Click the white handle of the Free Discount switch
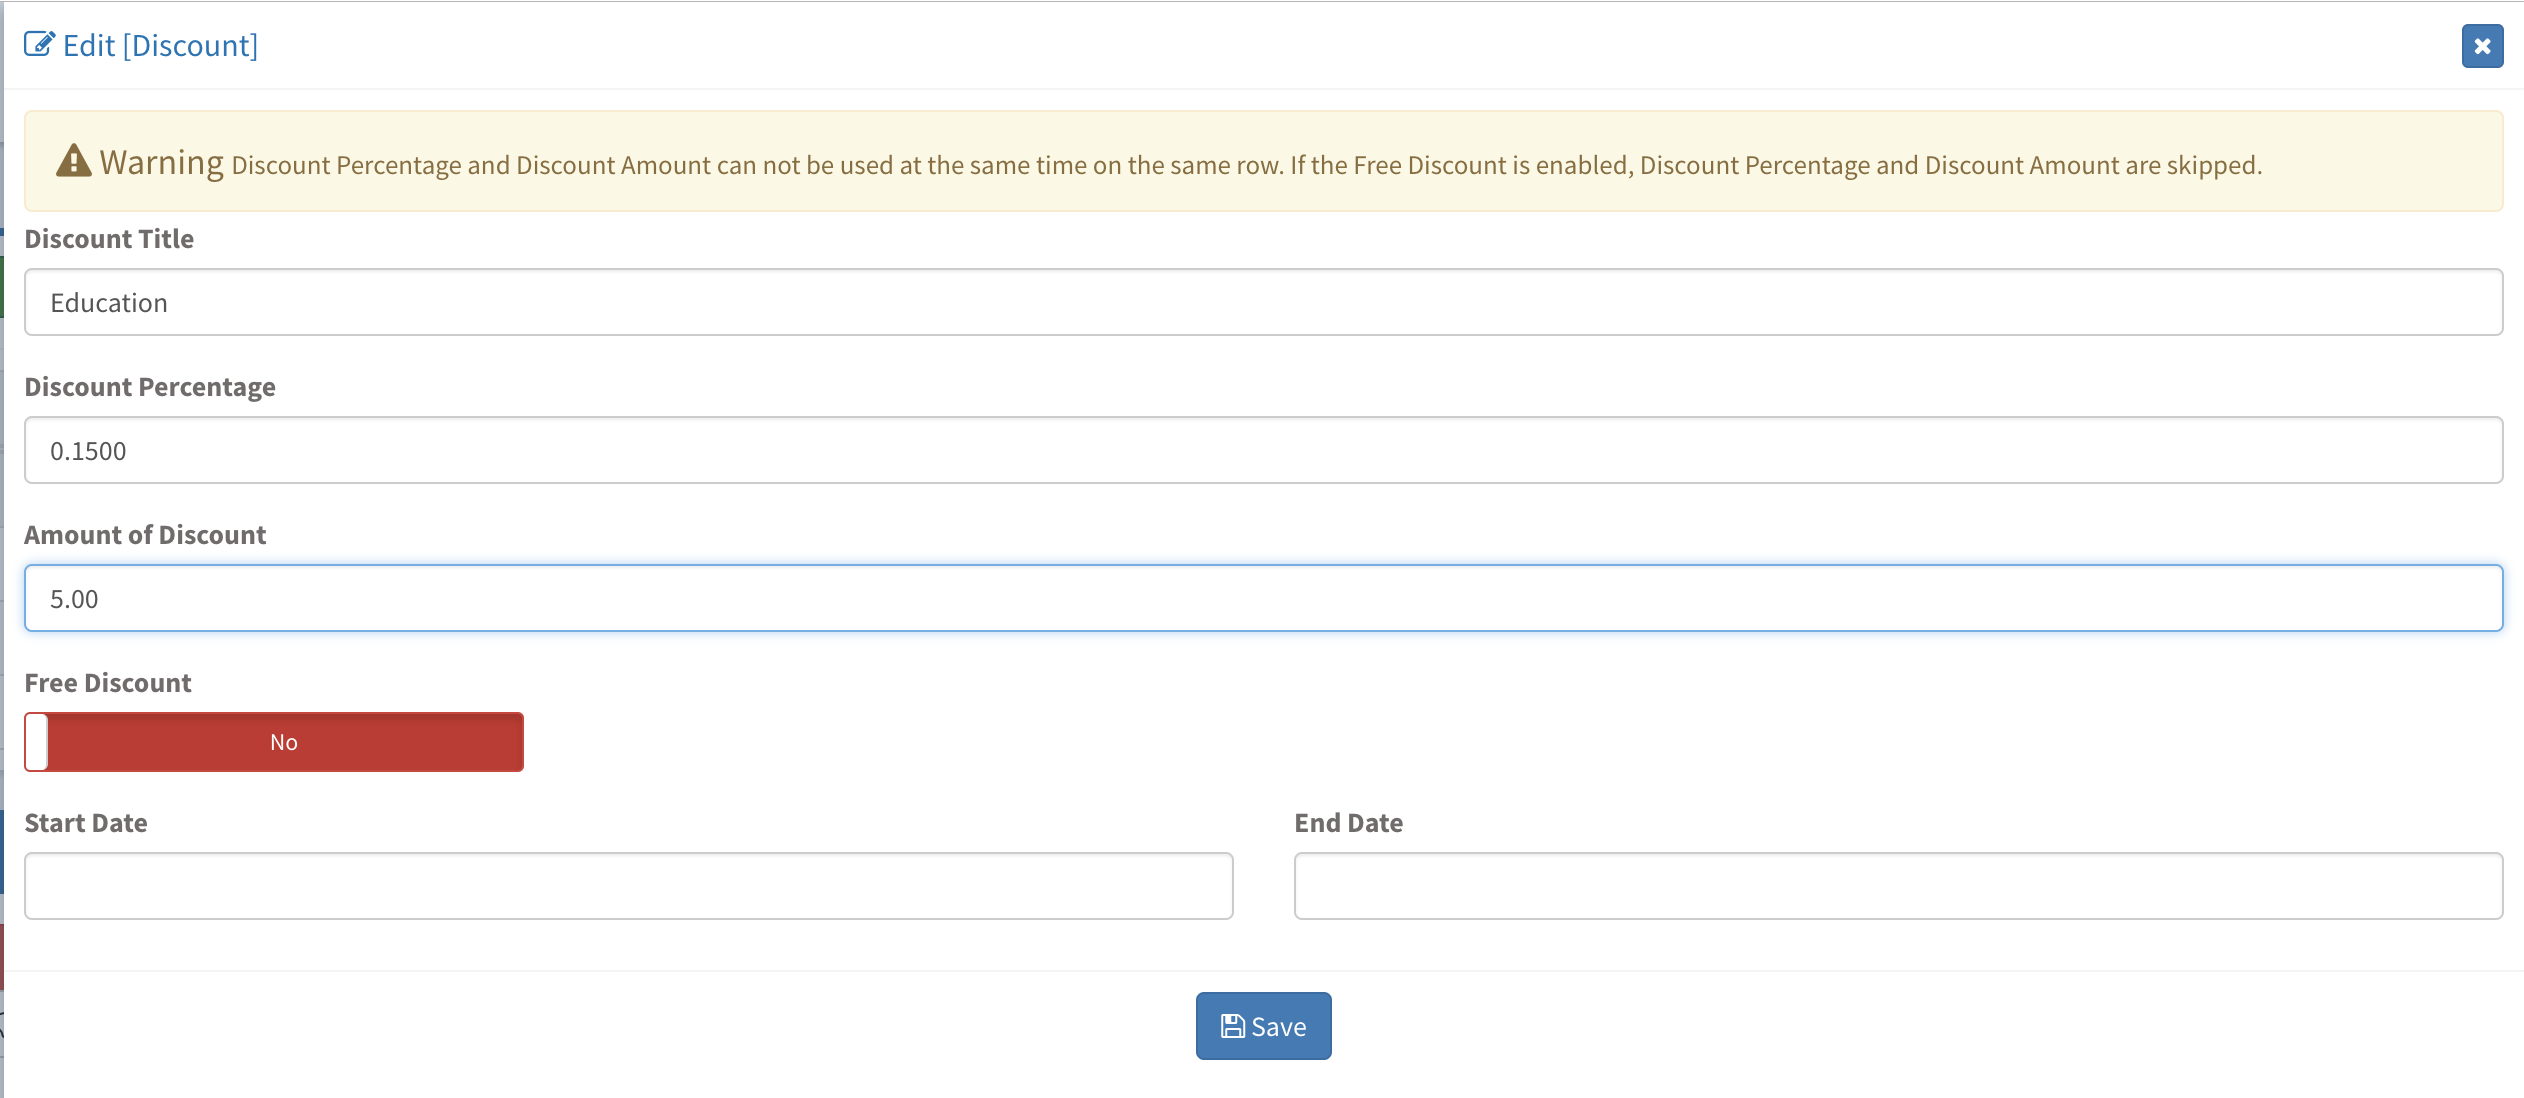2524x1098 pixels. [37, 742]
